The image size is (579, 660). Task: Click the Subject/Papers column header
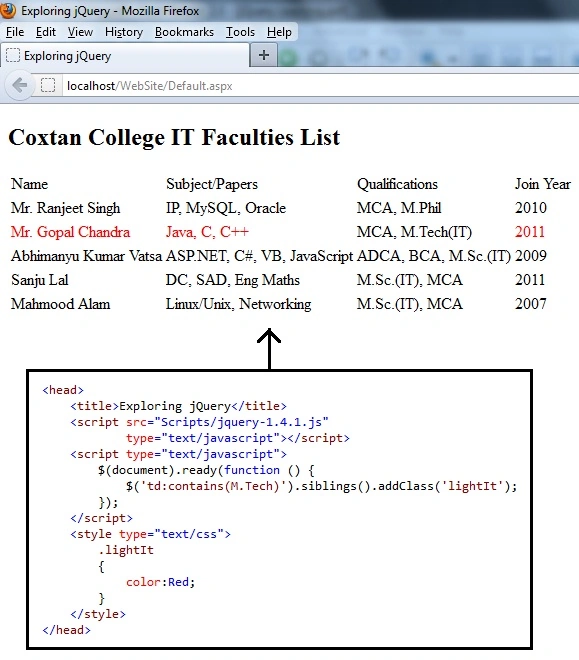(x=212, y=184)
